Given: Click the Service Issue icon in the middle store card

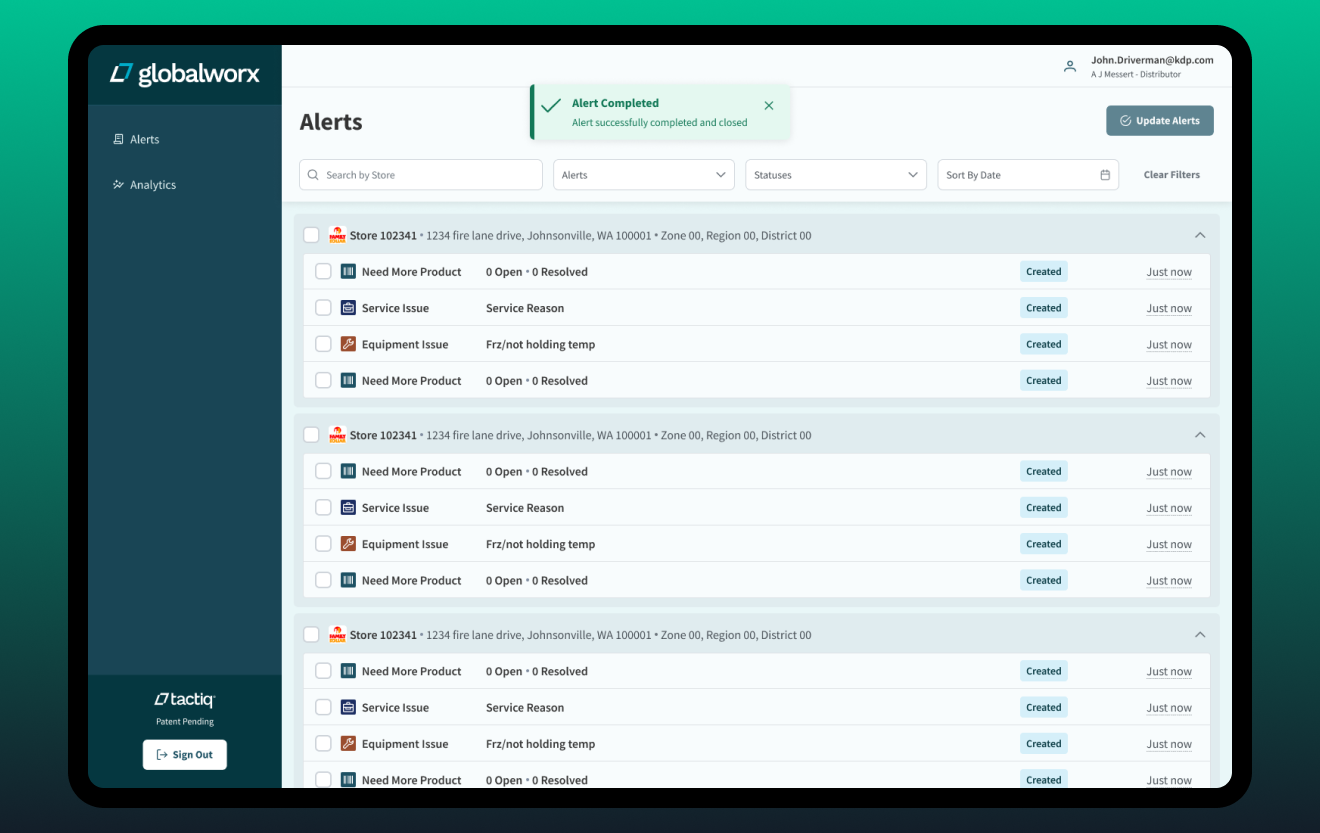Looking at the screenshot, I should (348, 508).
